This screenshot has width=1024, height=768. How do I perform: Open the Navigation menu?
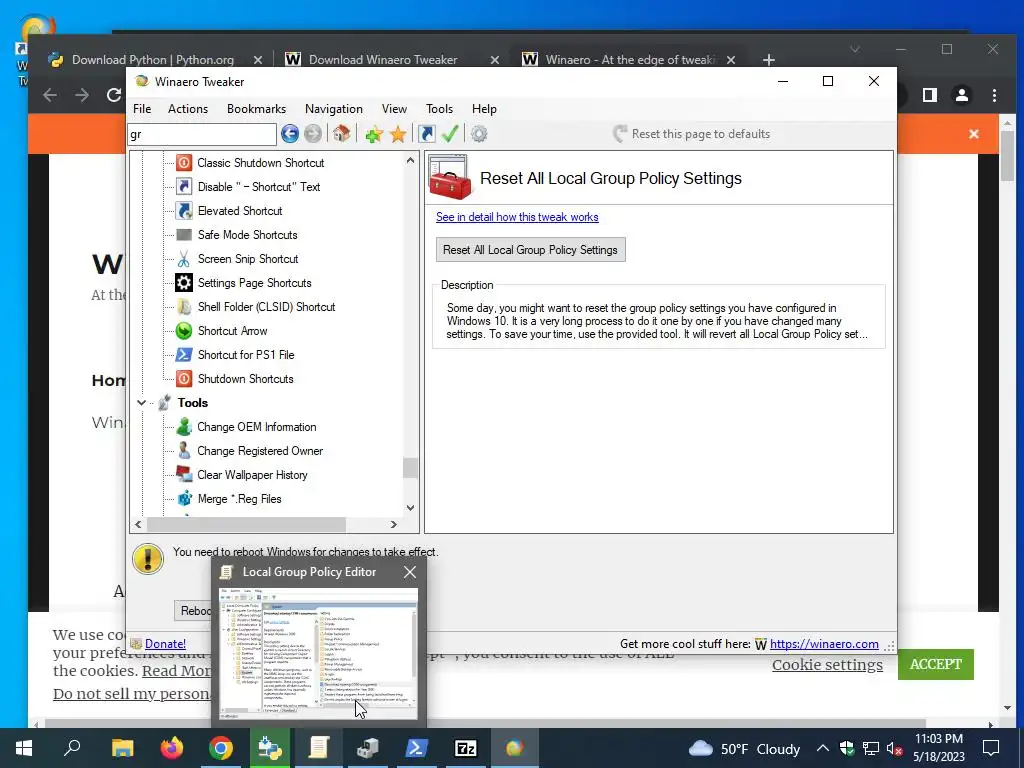pyautogui.click(x=334, y=109)
